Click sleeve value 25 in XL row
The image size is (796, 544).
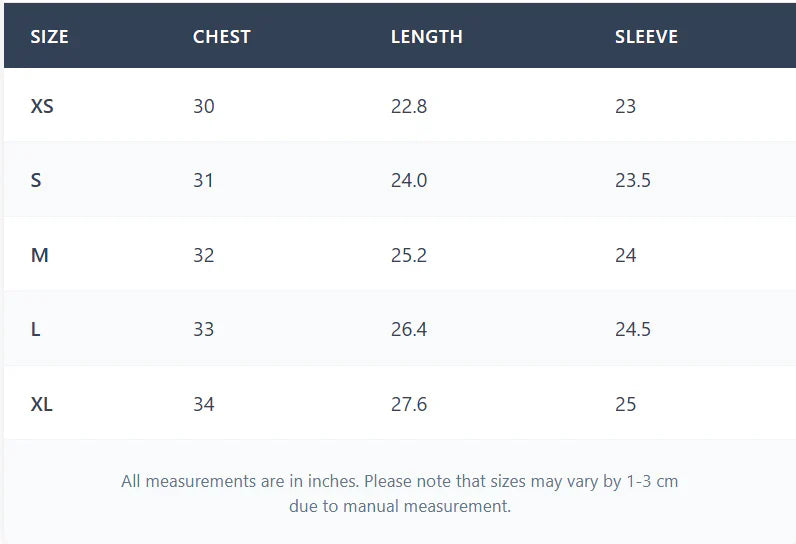coord(625,404)
